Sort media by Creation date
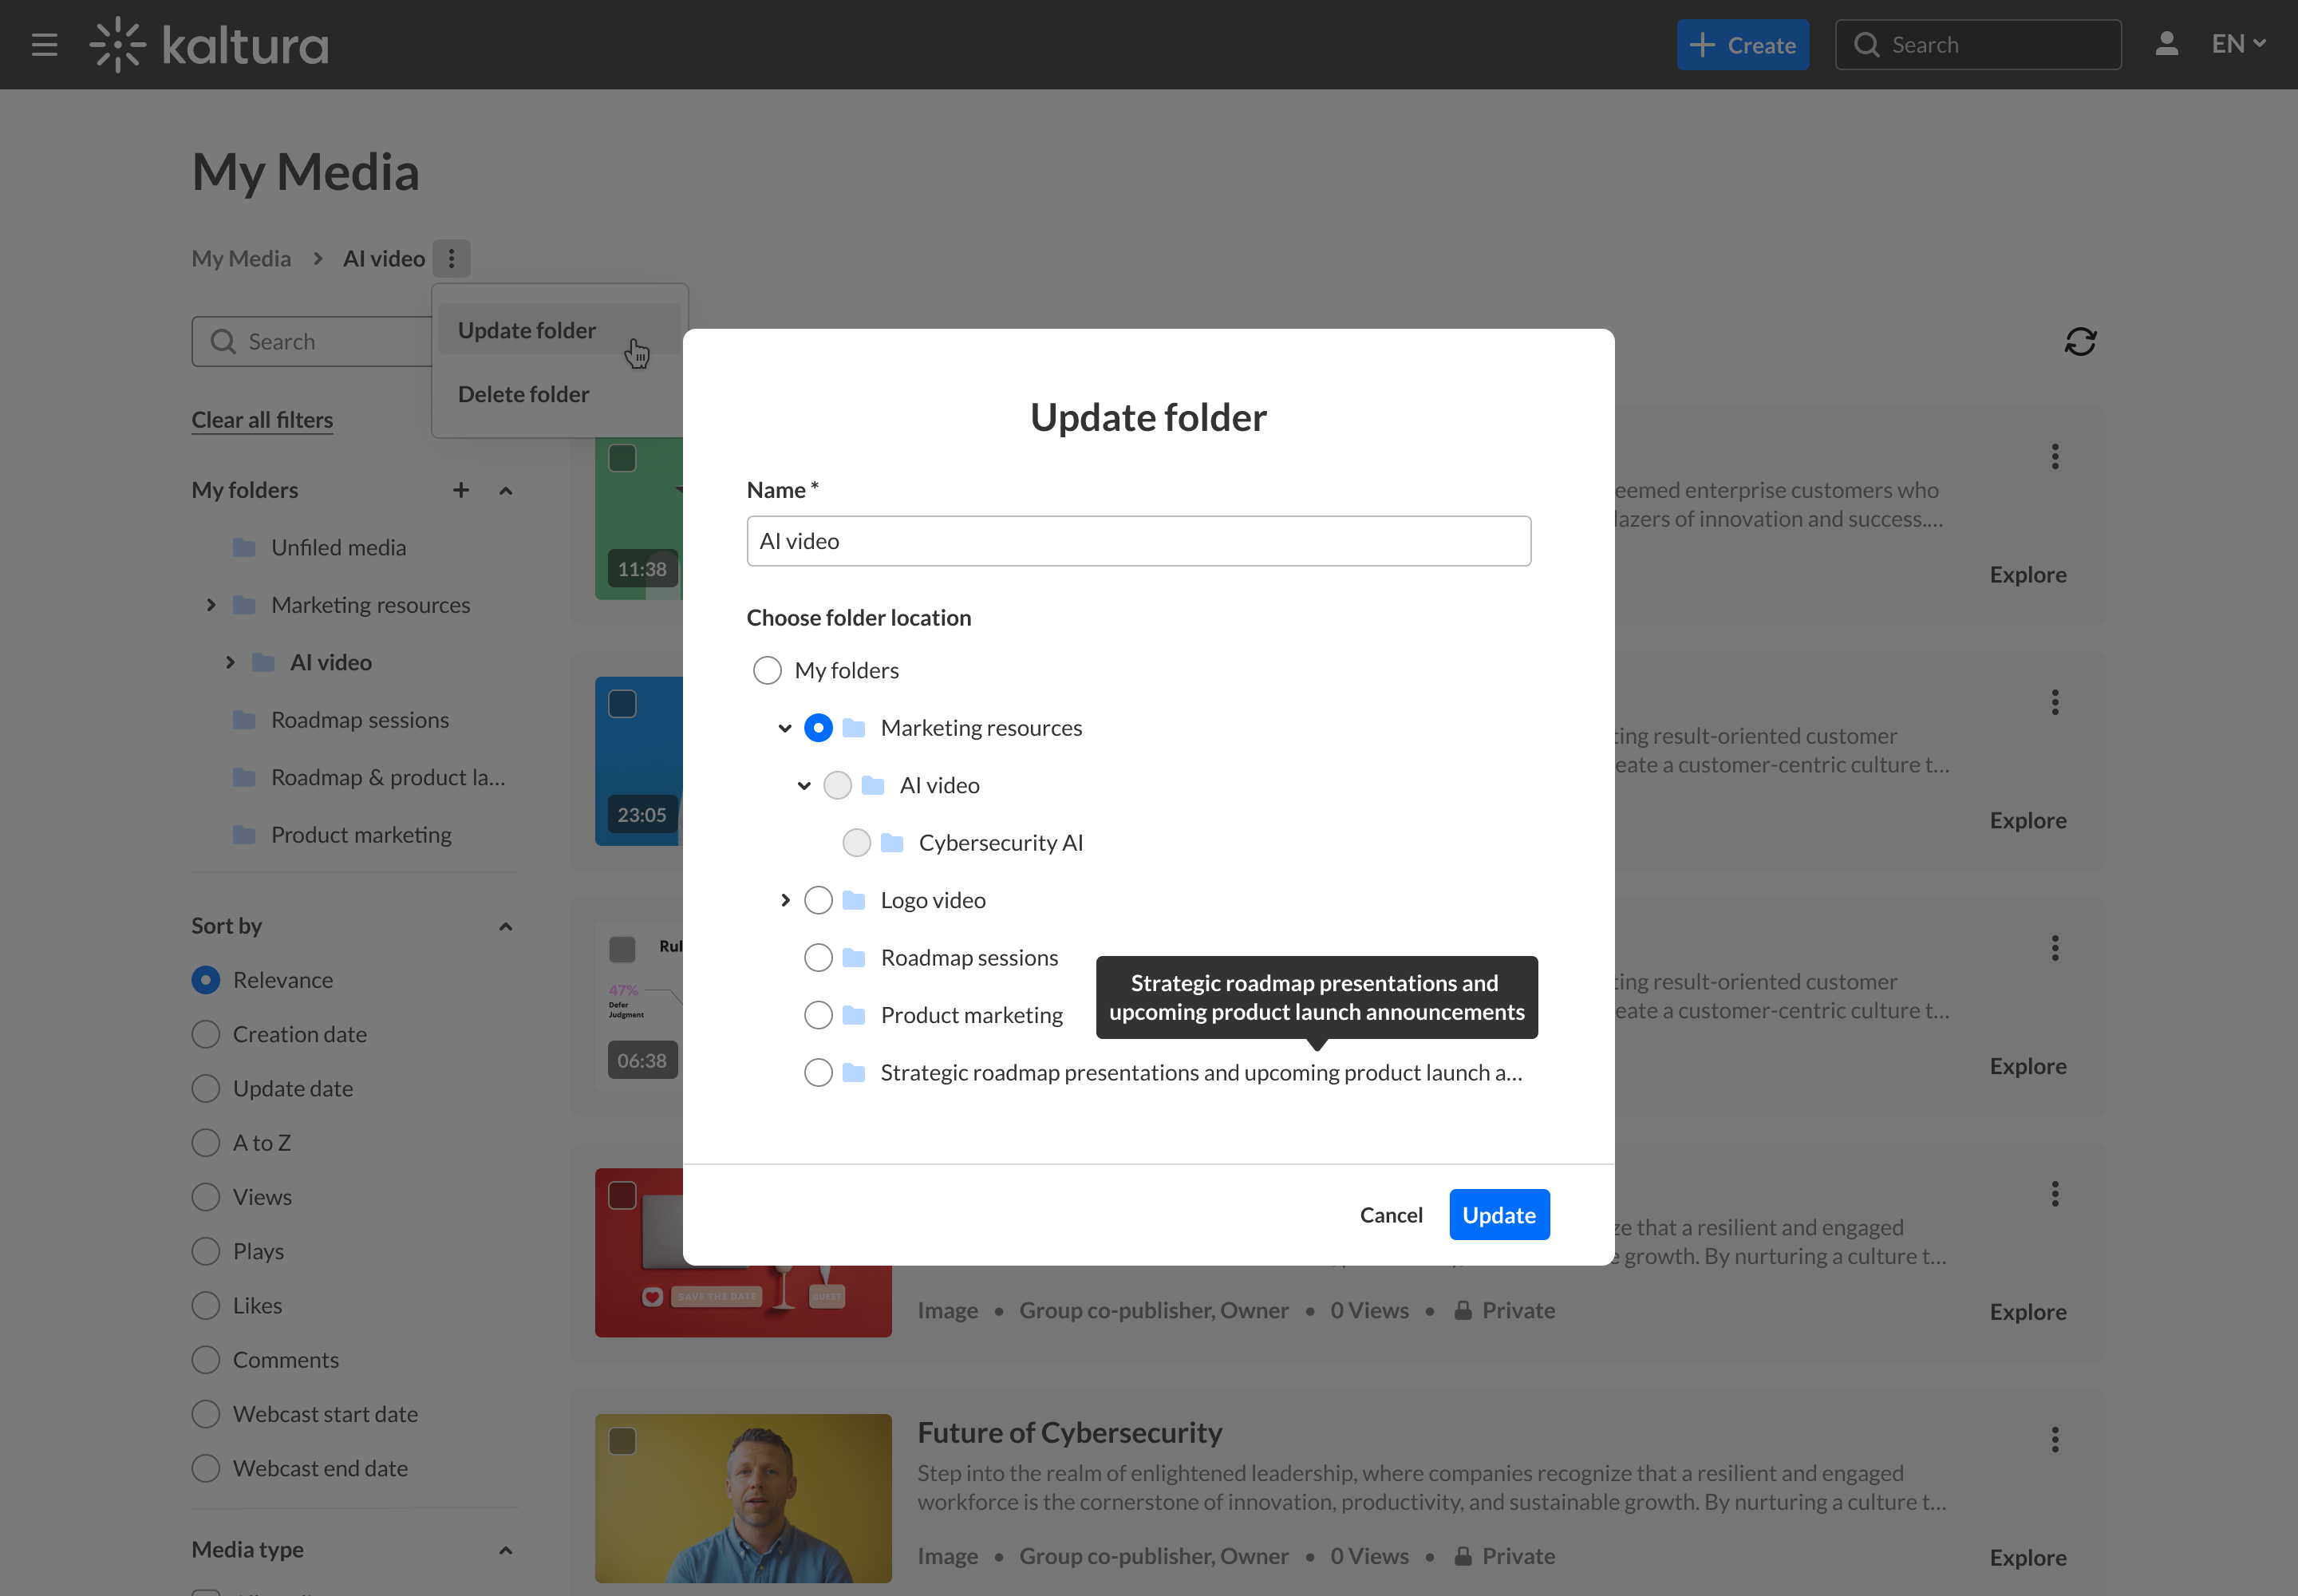This screenshot has width=2298, height=1596. (206, 1035)
